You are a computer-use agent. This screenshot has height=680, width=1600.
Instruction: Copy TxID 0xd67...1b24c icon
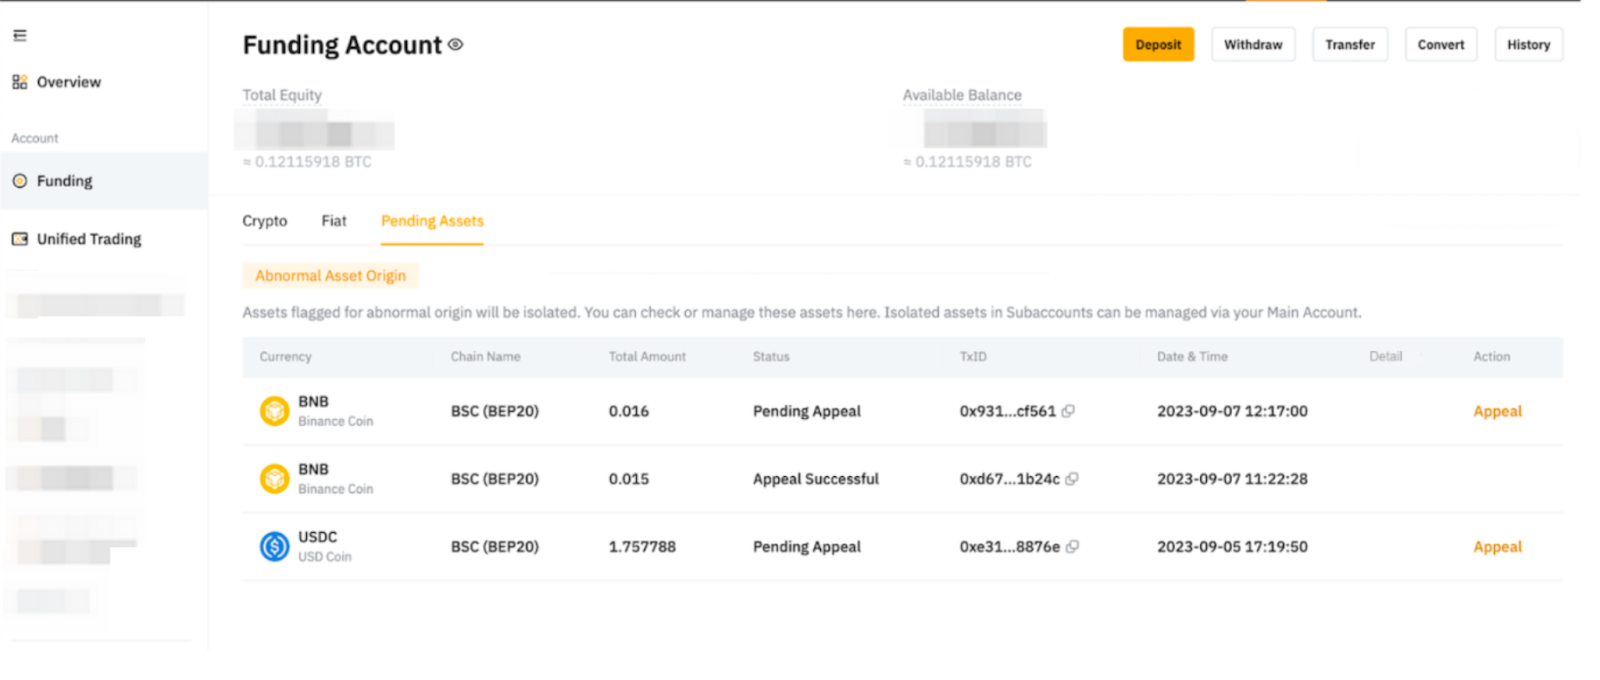(1072, 479)
